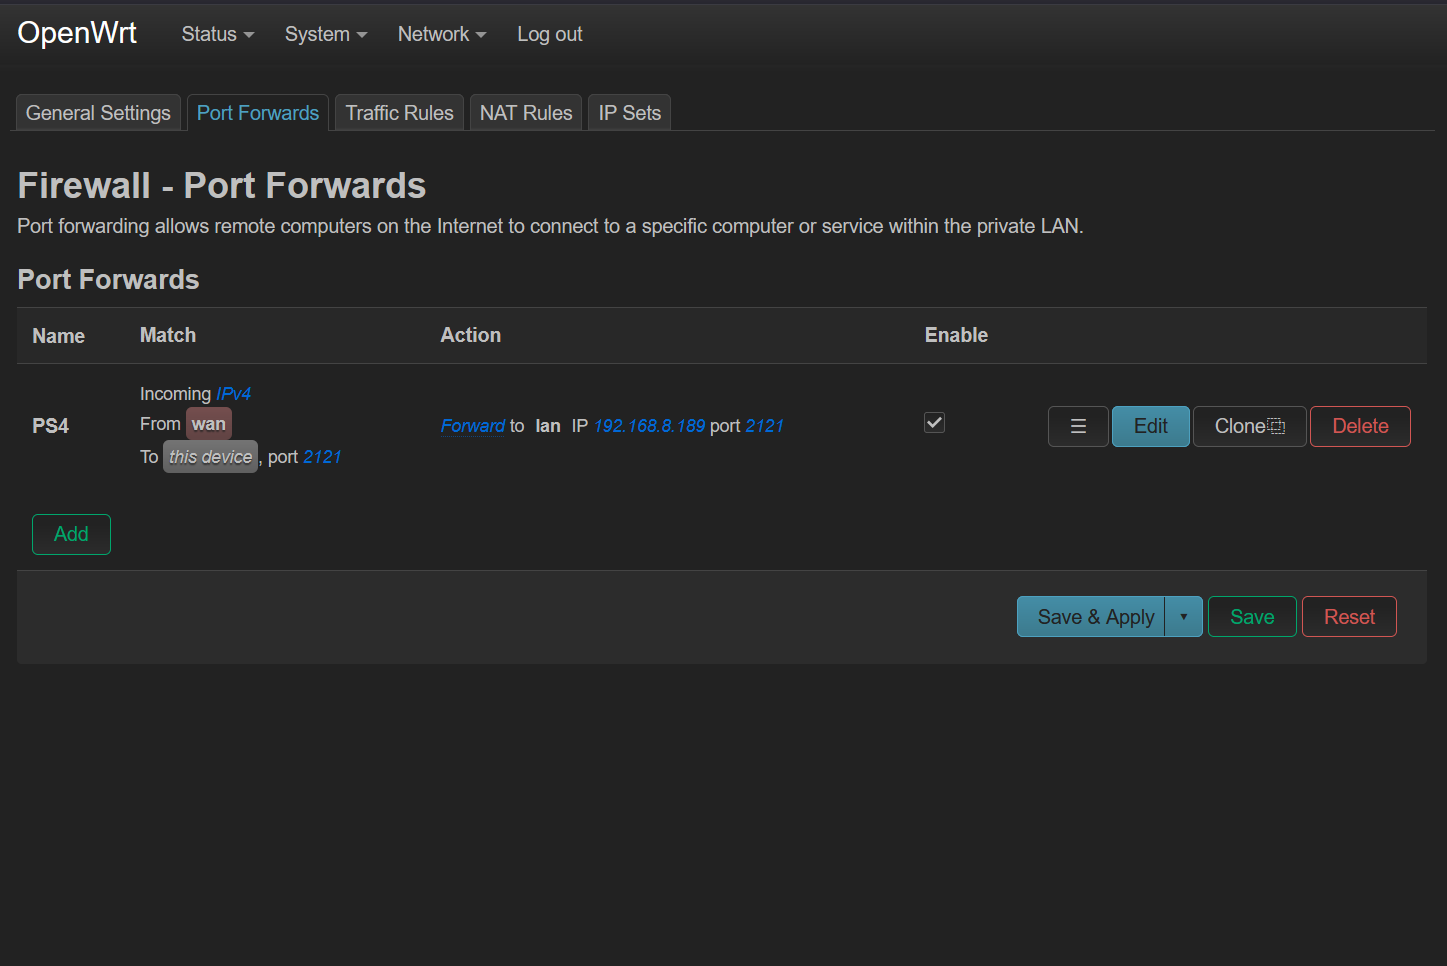Viewport: 1447px width, 966px height.
Task: Click the Firewall - Port Forwards heading
Action: click(222, 186)
